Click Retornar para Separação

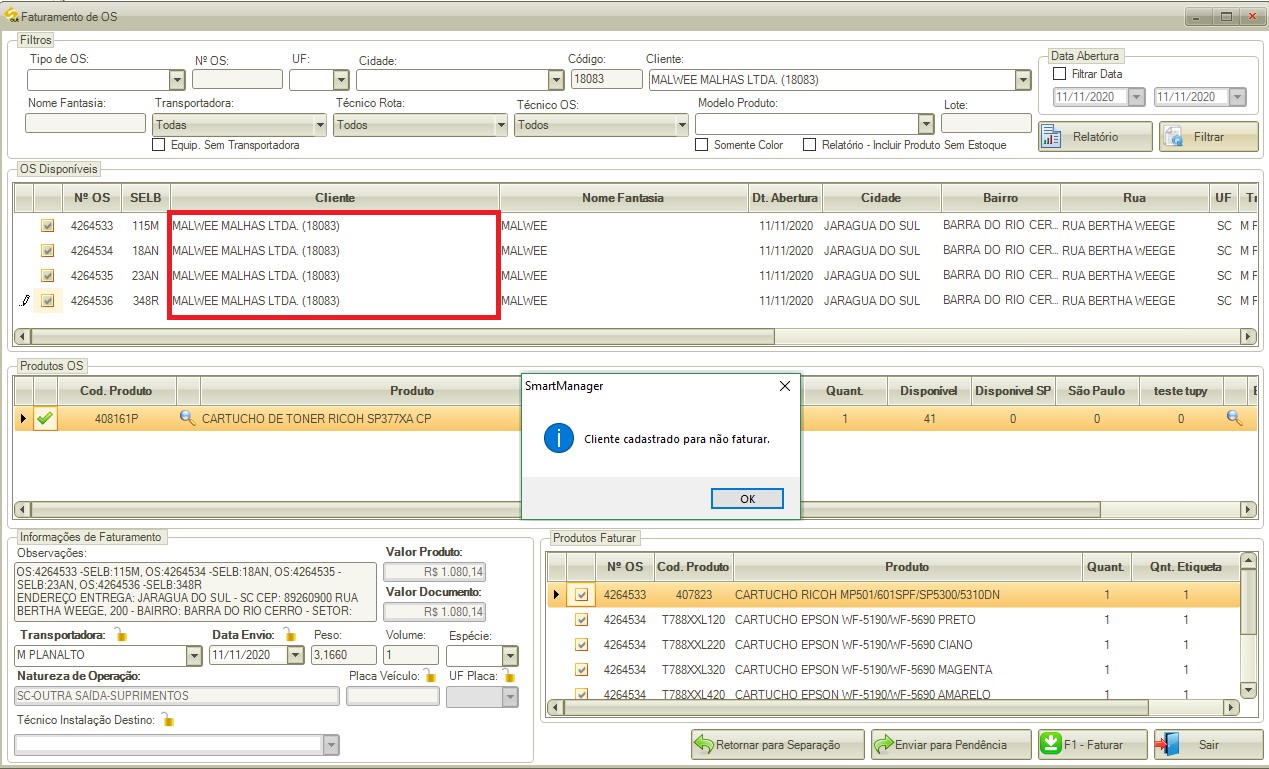tap(778, 745)
